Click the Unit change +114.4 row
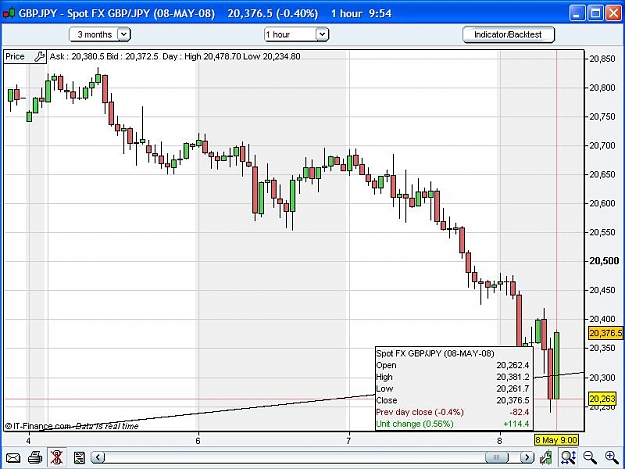 pyautogui.click(x=453, y=424)
